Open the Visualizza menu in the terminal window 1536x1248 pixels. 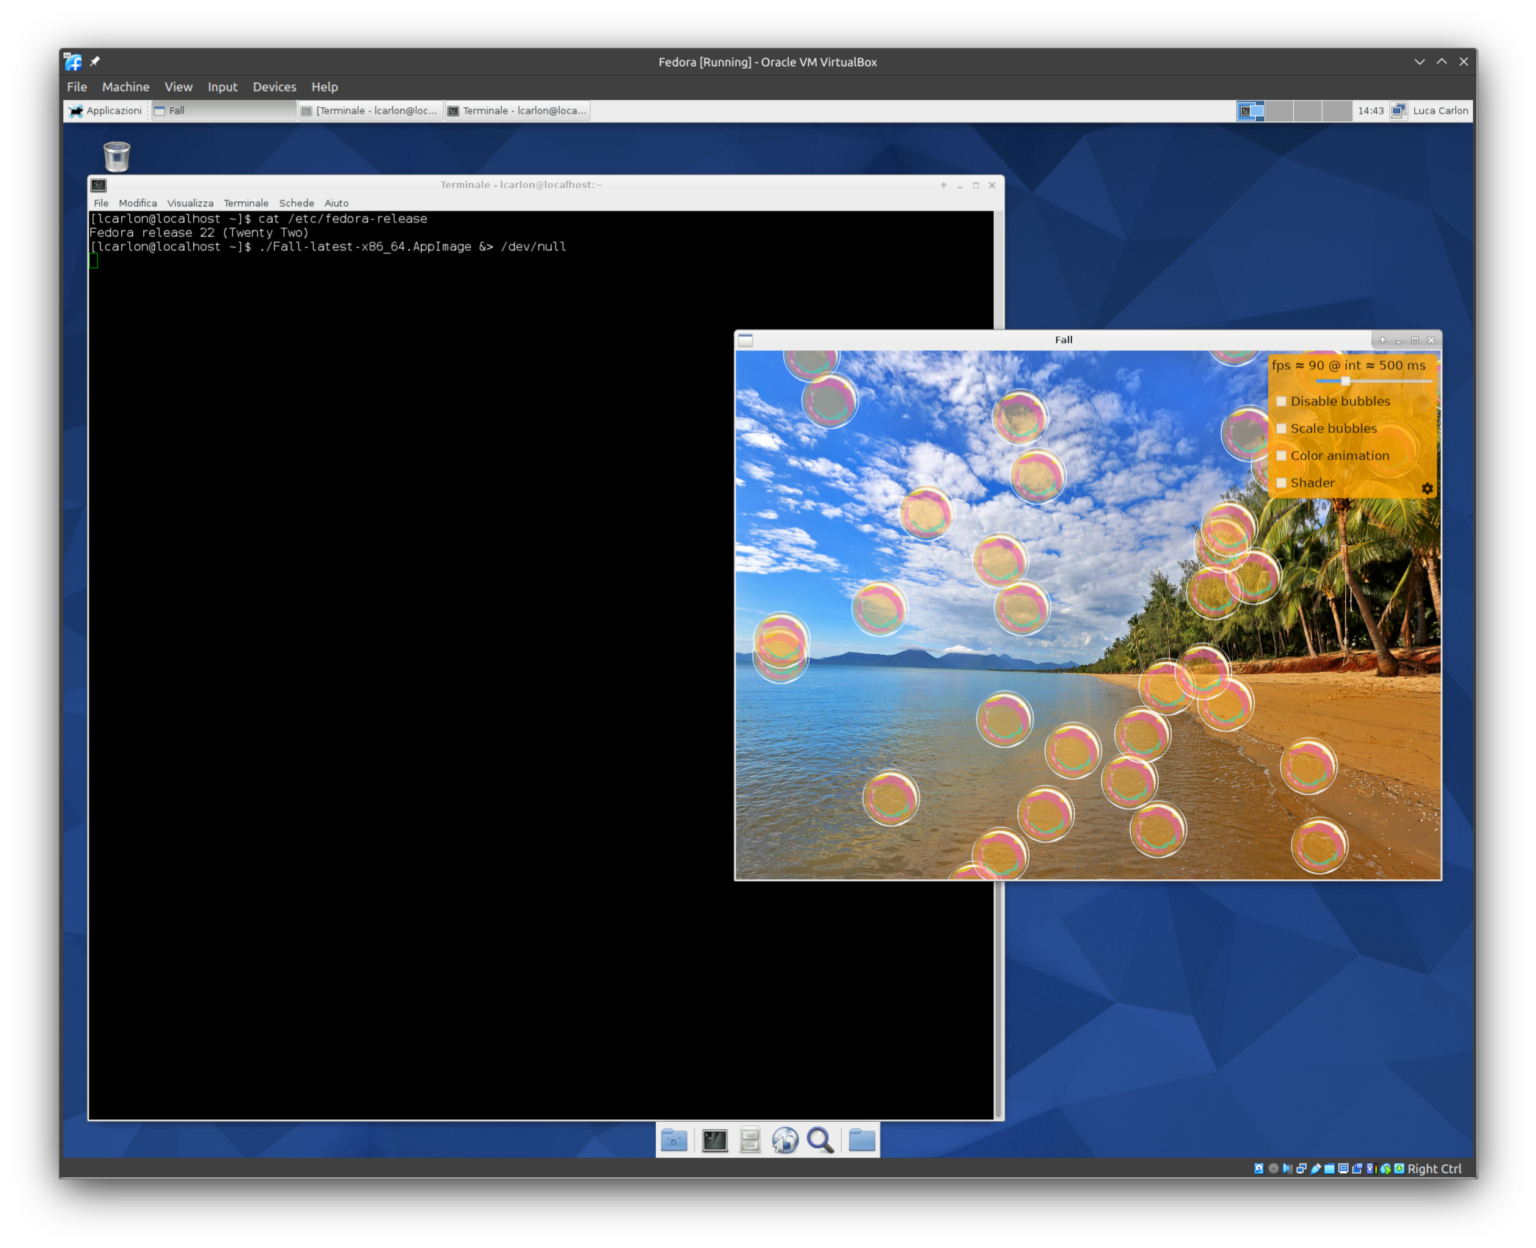(x=189, y=203)
